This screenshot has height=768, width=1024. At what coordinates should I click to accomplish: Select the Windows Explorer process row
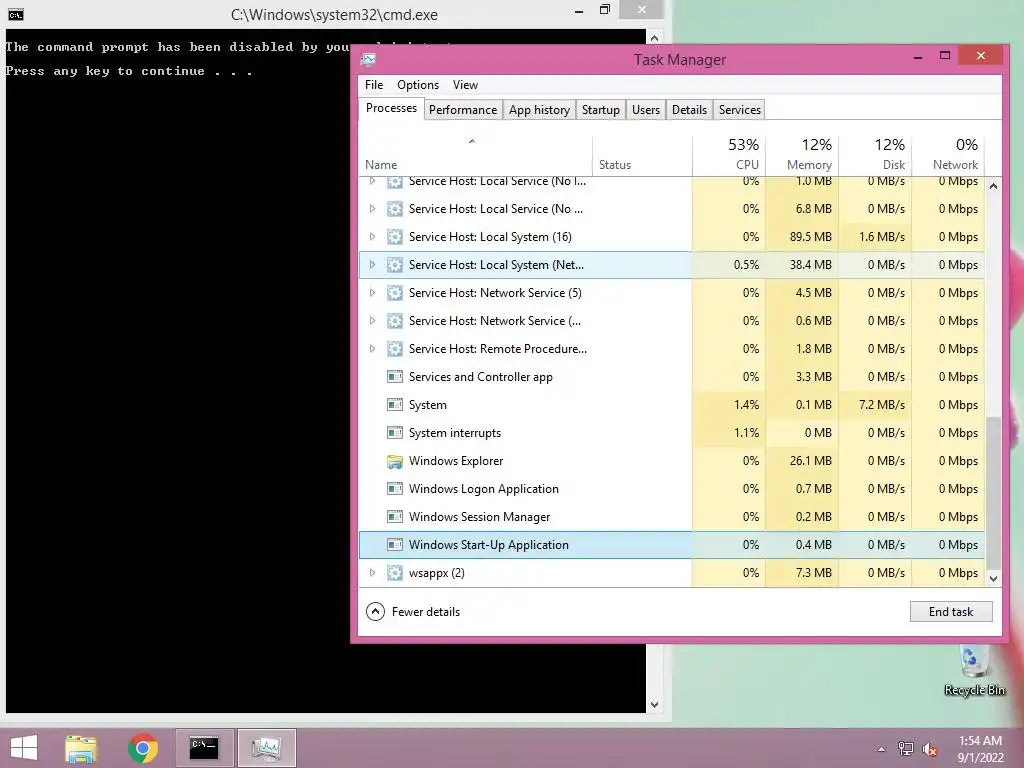tap(671, 461)
